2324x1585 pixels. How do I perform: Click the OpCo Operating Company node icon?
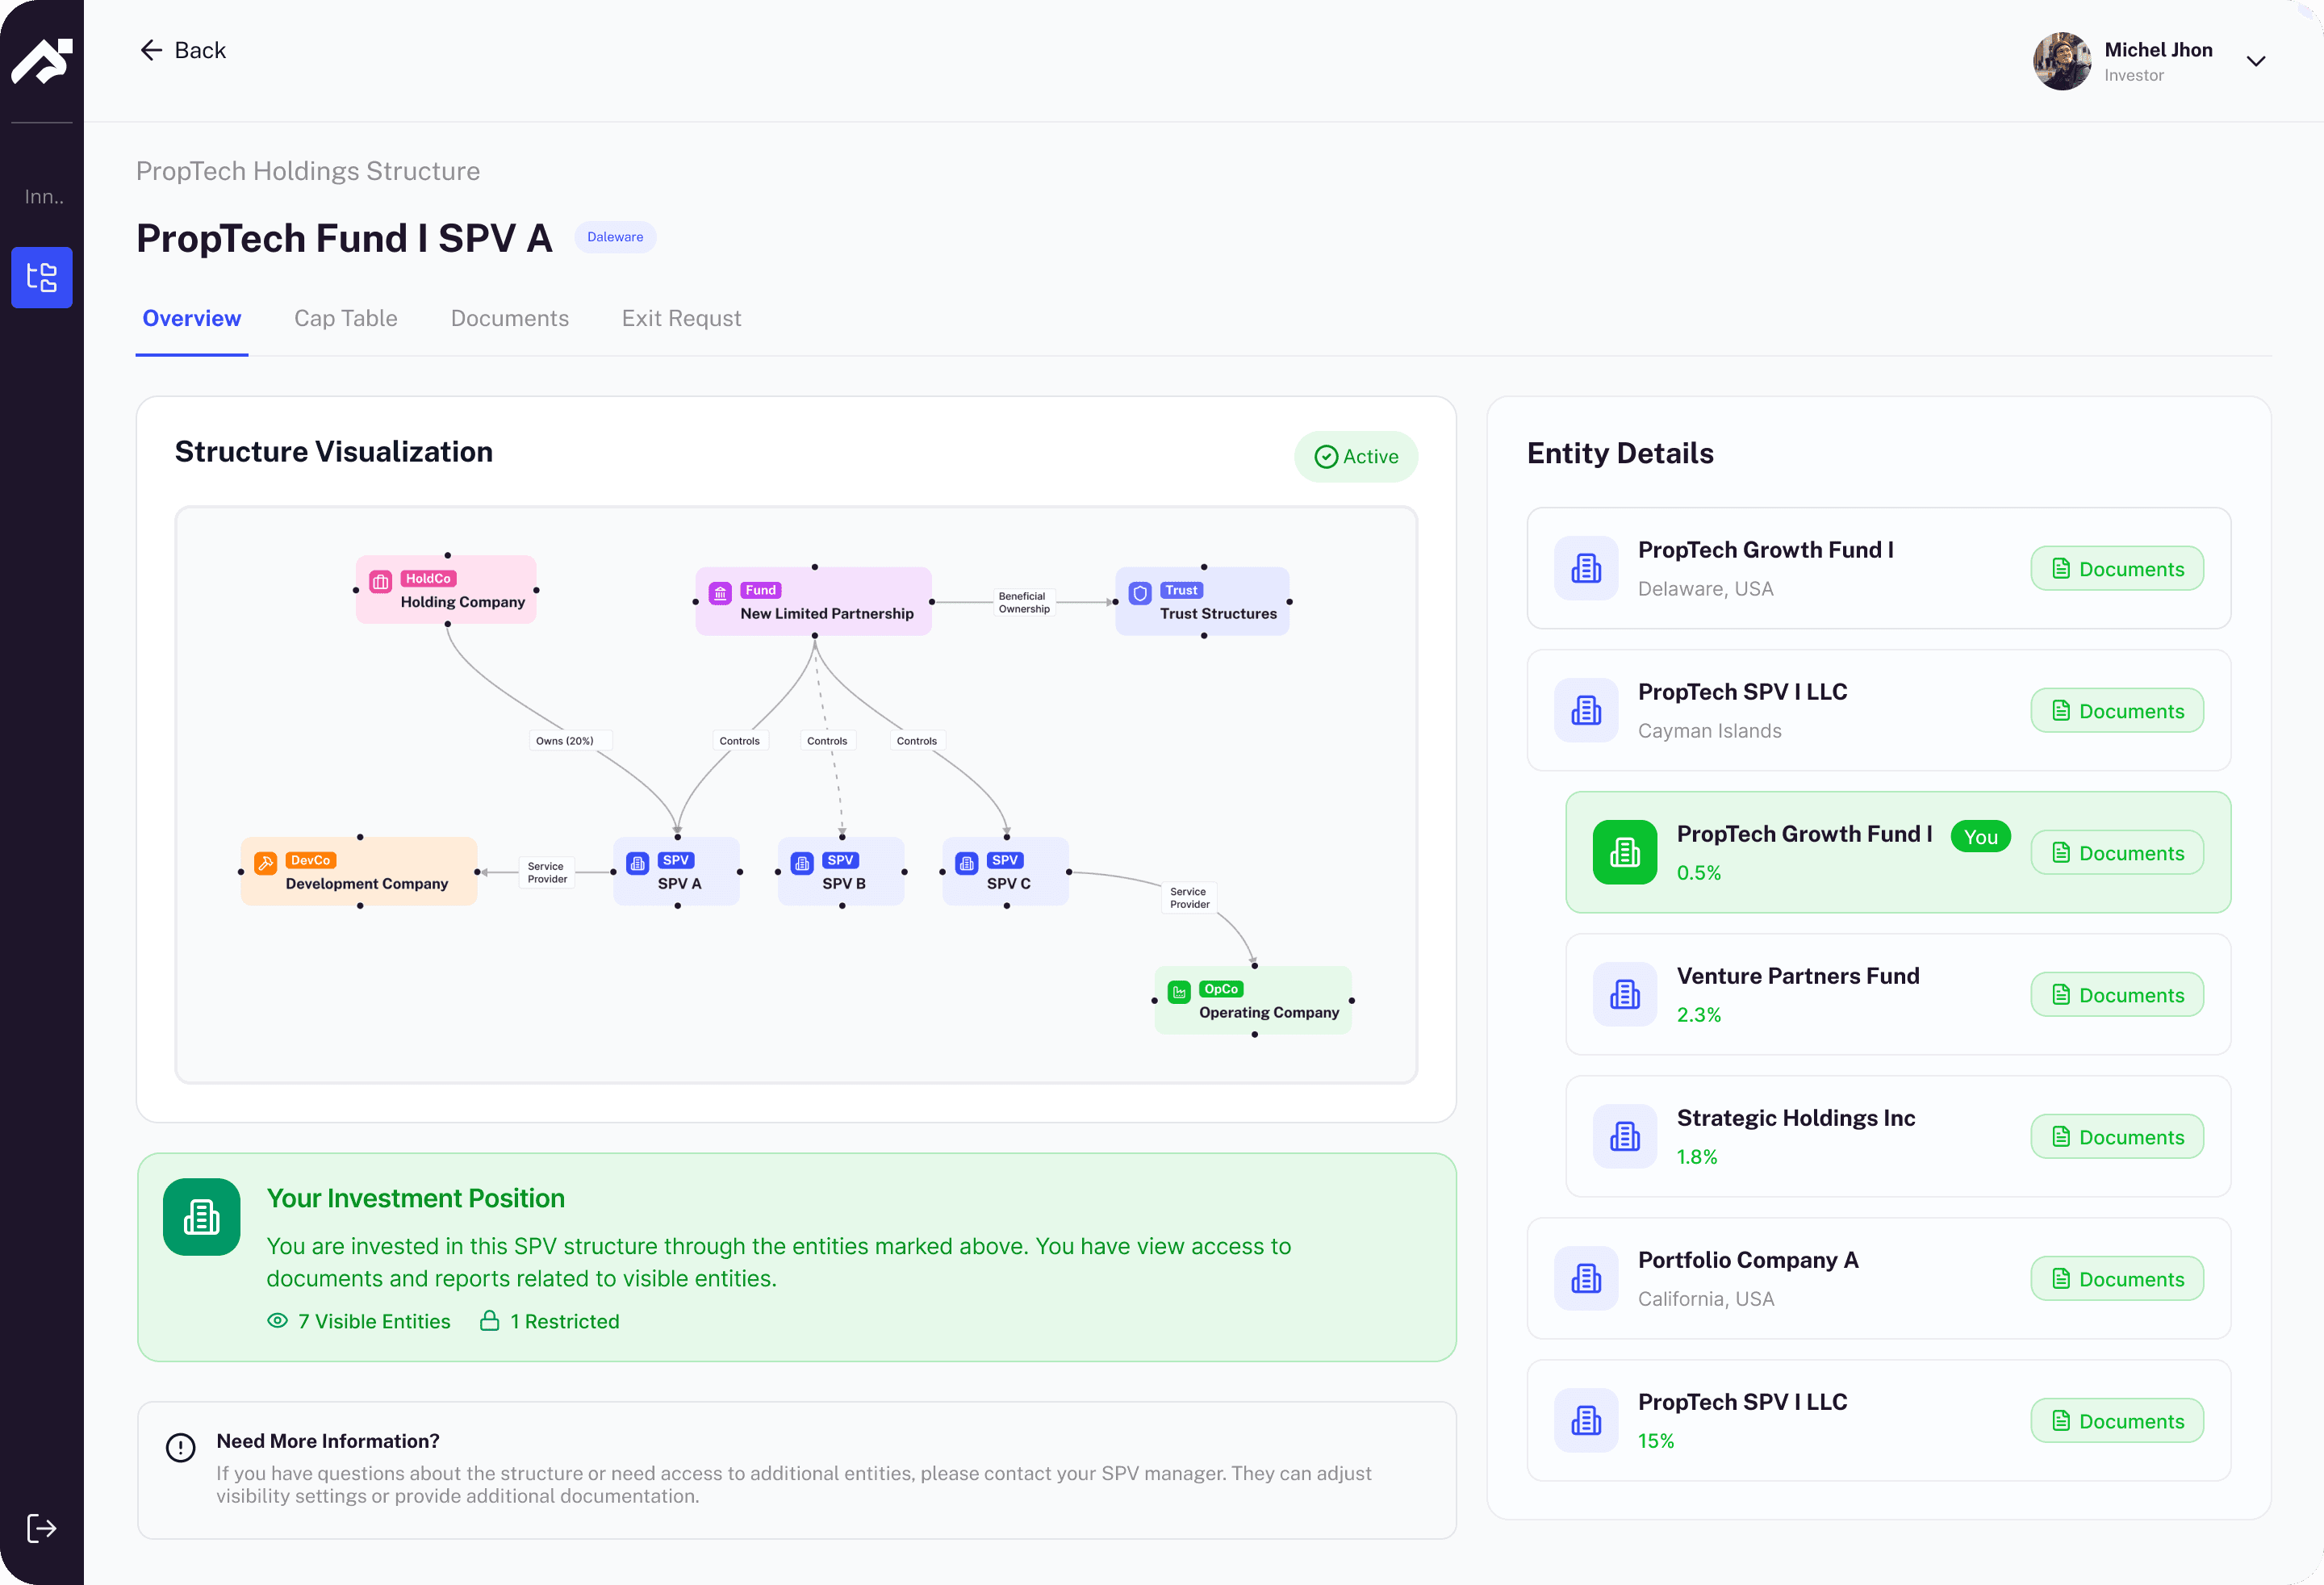(1179, 992)
